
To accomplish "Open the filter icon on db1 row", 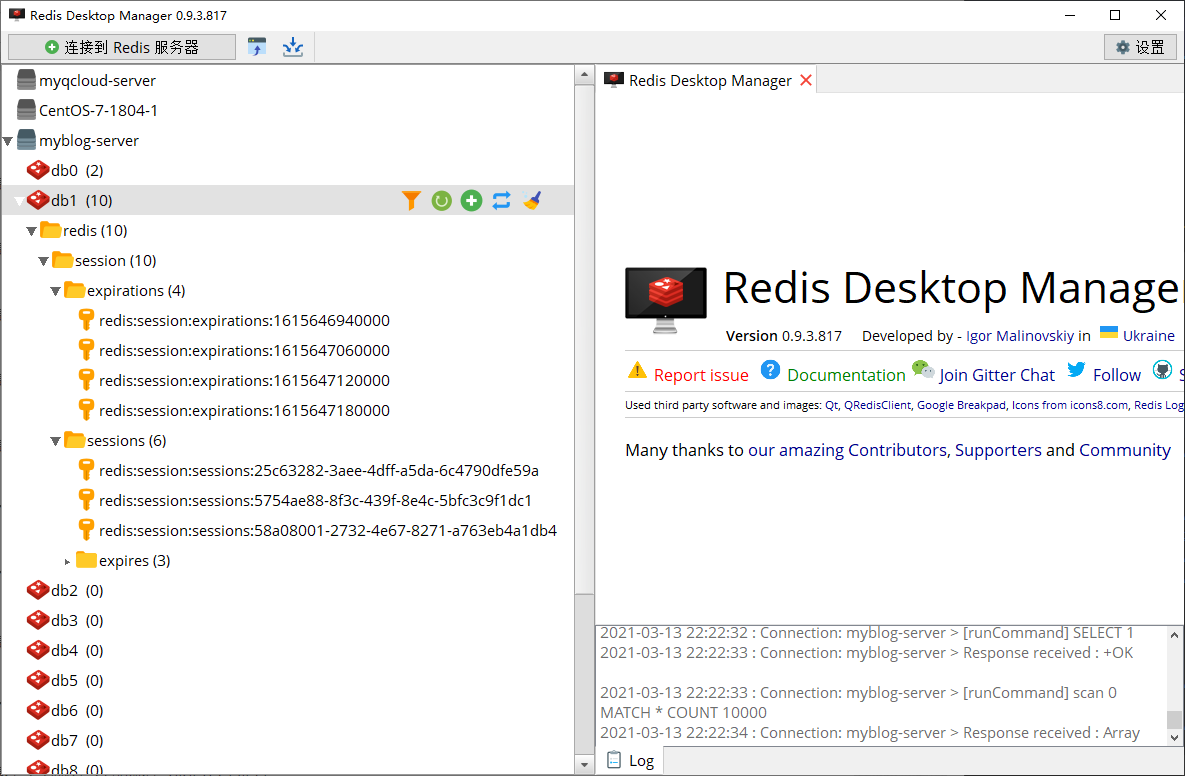I will click(x=411, y=200).
